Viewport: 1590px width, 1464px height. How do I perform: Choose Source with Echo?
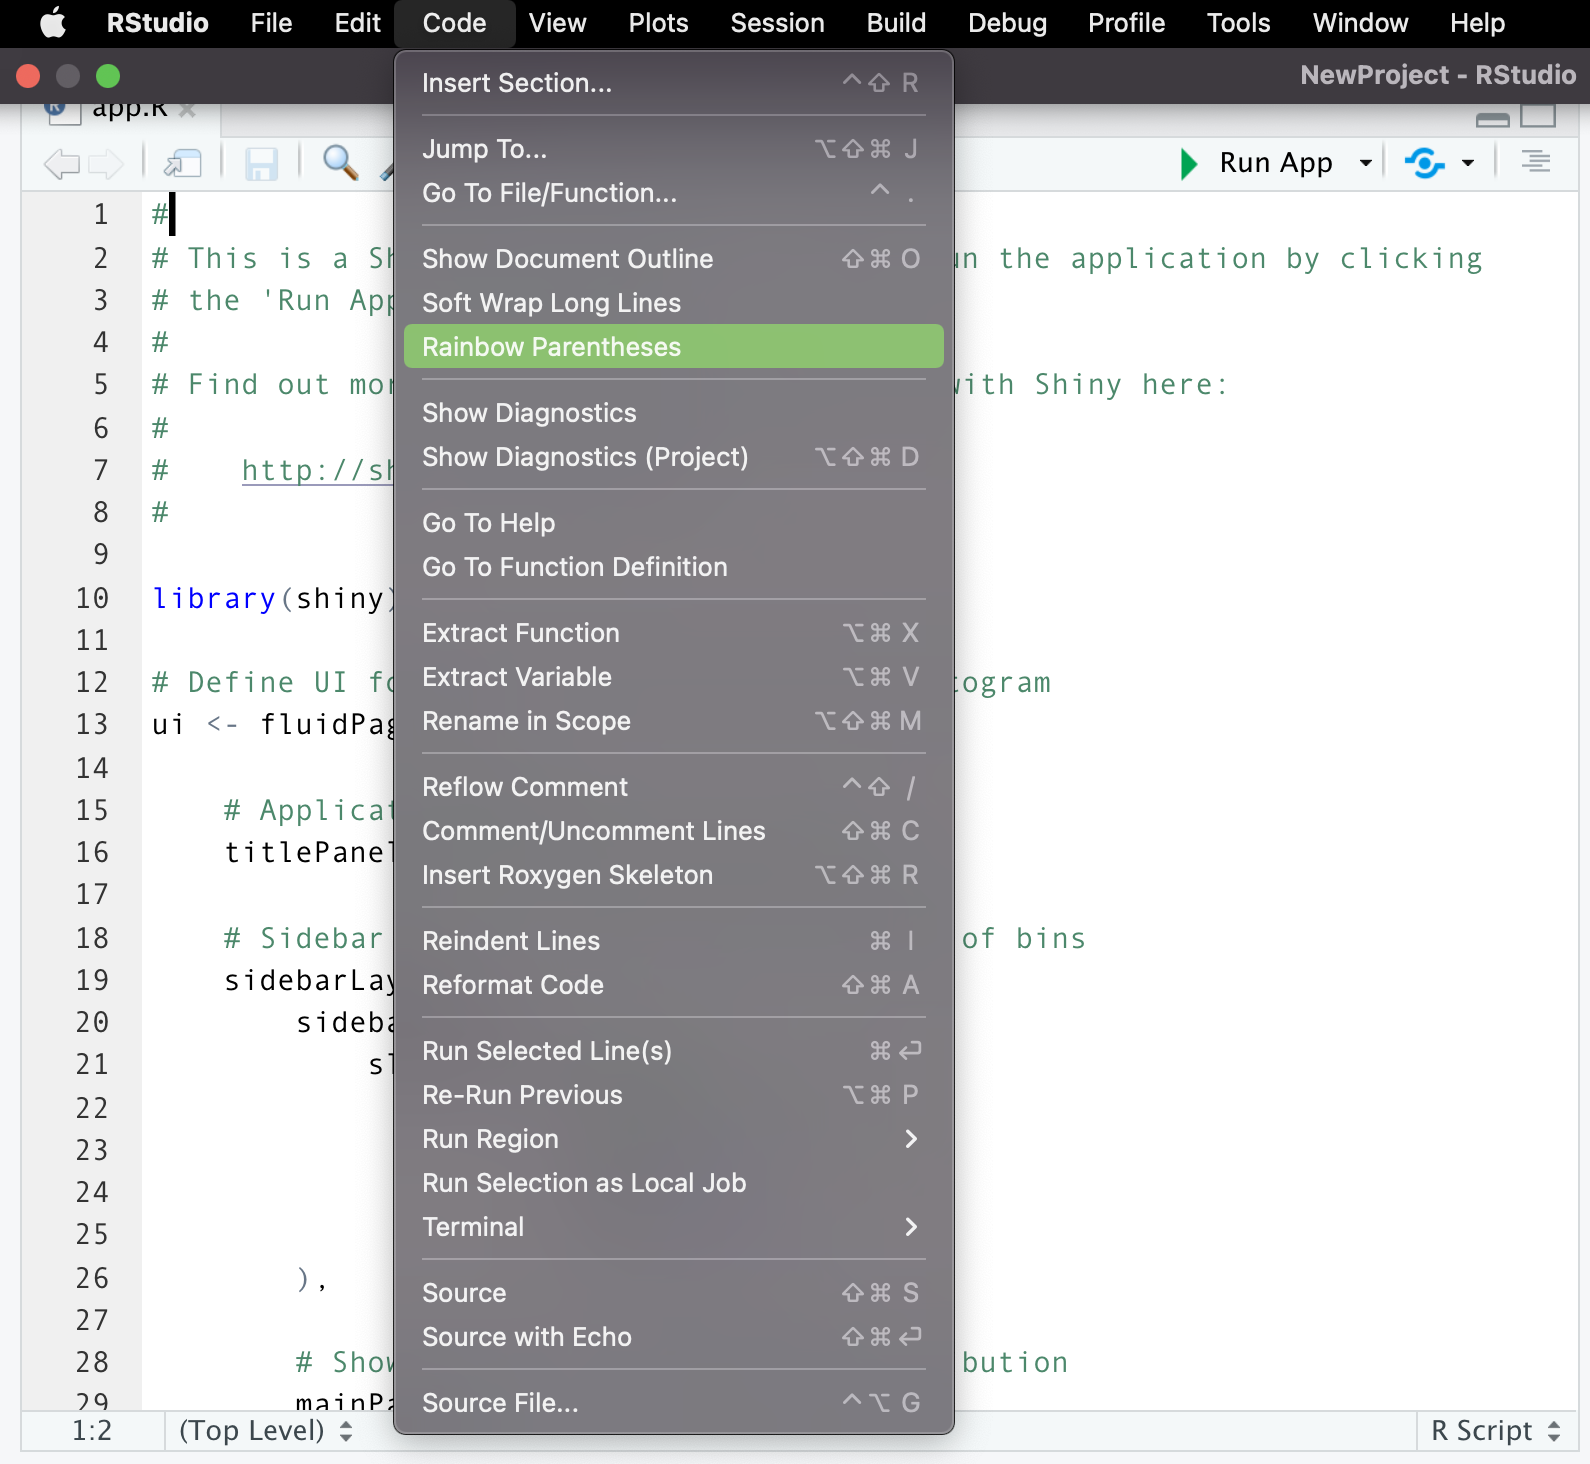(674, 1337)
